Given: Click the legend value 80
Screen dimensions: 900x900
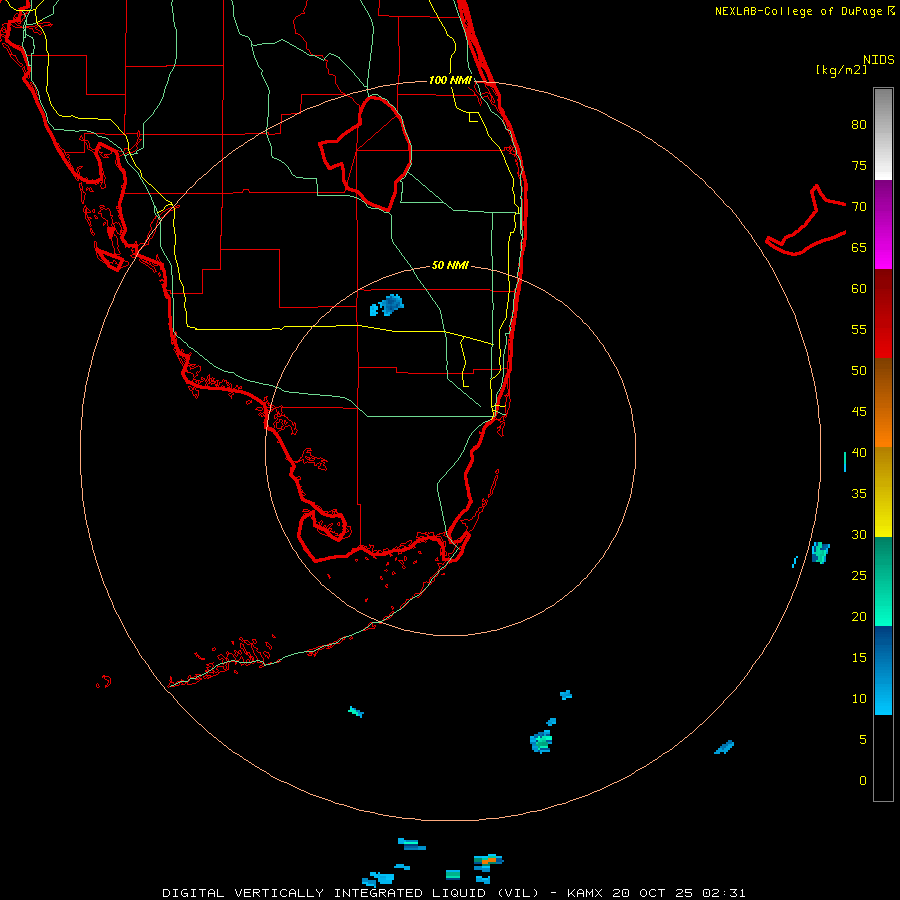Looking at the screenshot, I should point(859,125).
